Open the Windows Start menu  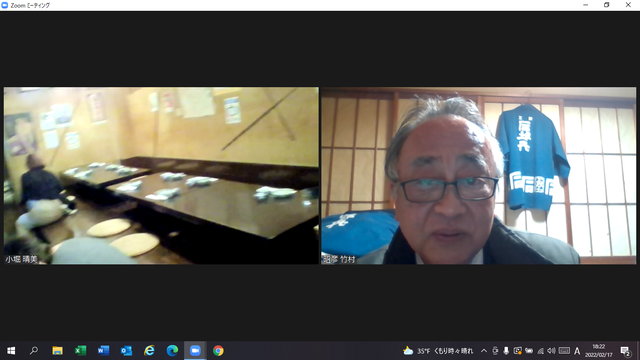[11, 351]
